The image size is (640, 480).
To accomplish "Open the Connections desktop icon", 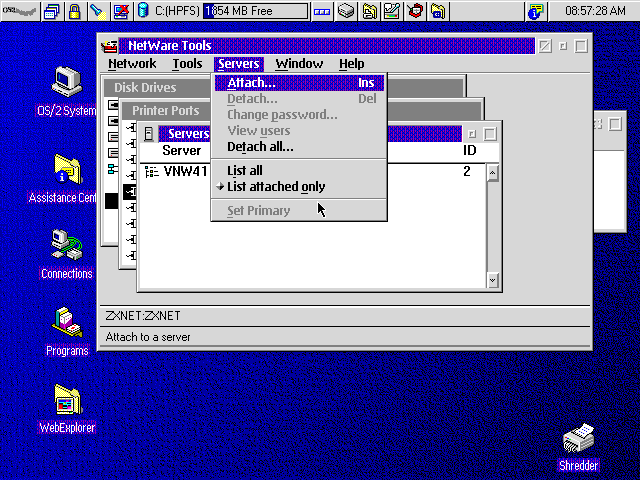I will point(67,244).
